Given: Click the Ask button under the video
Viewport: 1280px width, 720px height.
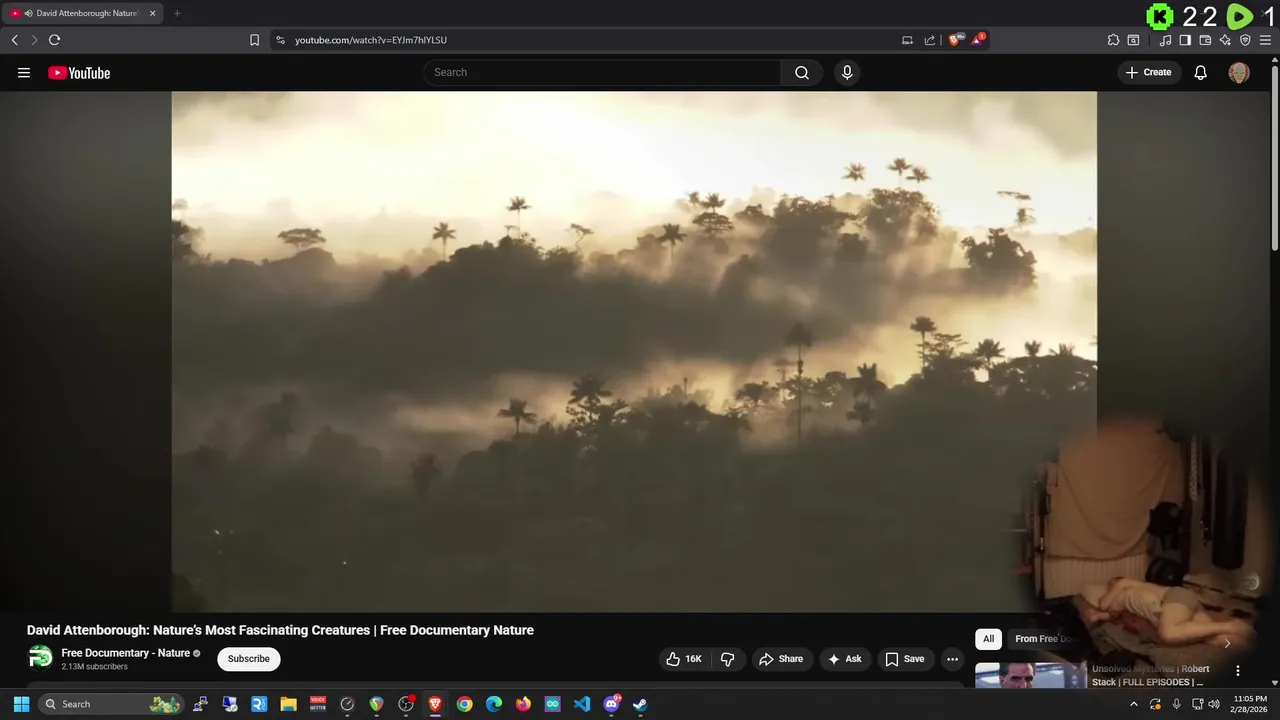Looking at the screenshot, I should click(845, 659).
